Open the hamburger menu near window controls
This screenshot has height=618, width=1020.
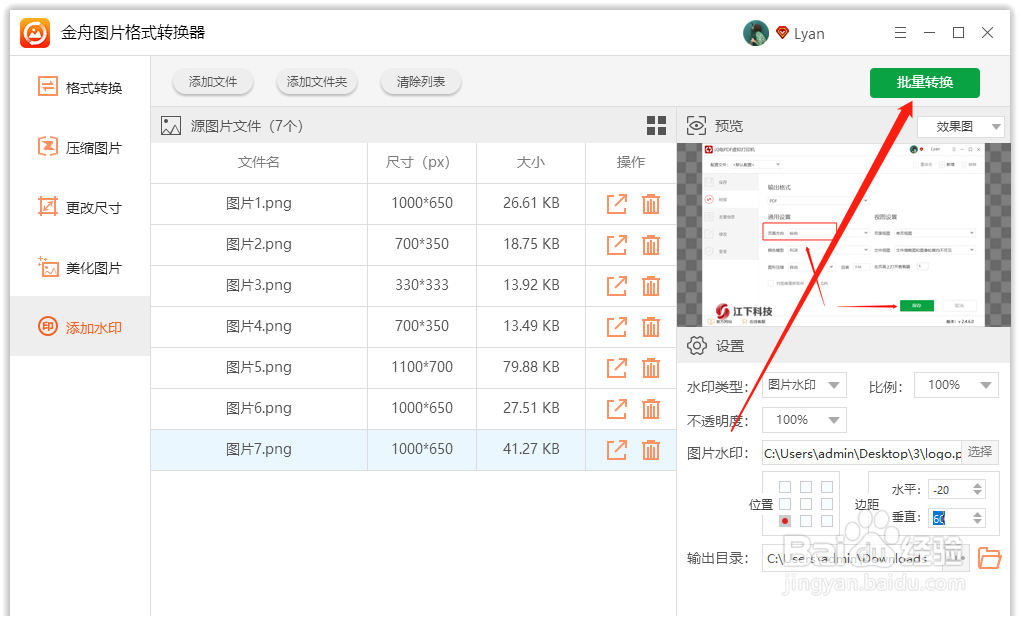900,32
